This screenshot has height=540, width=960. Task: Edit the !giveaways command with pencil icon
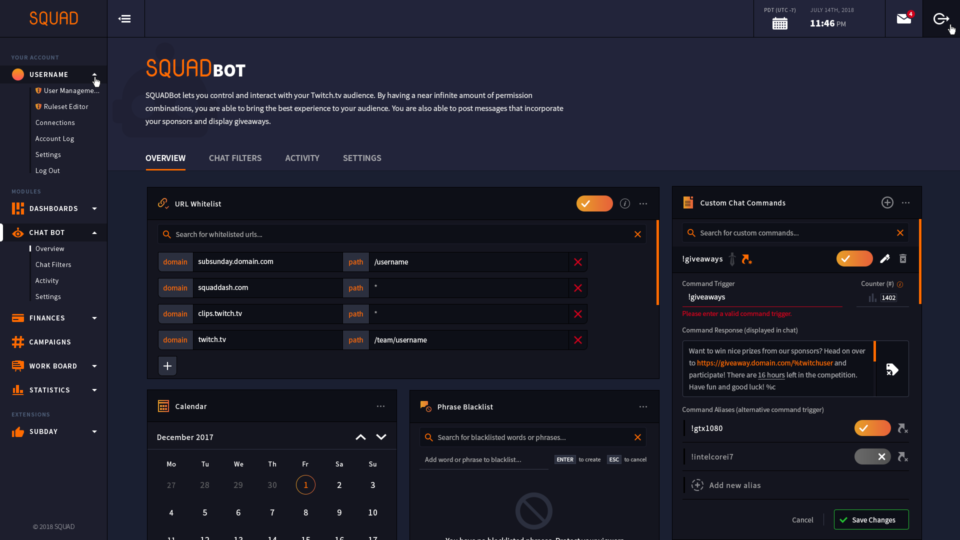tap(885, 259)
